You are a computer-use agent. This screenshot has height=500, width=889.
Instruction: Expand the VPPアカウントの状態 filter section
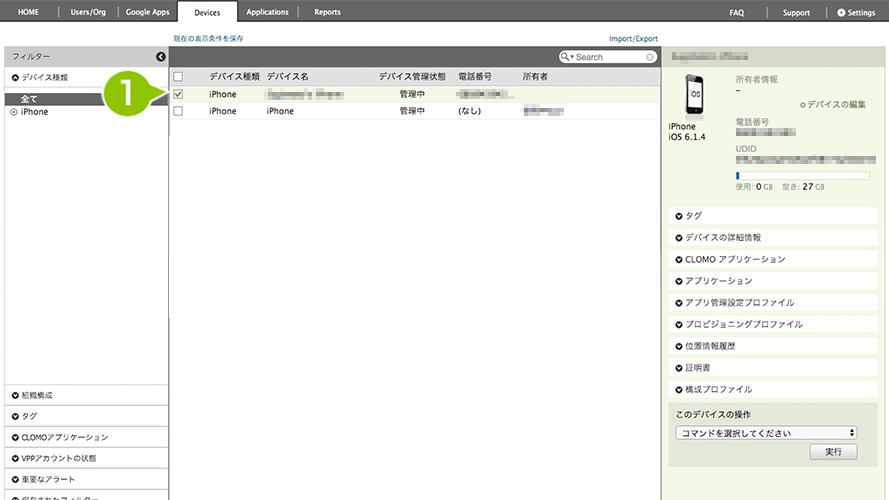pos(86,458)
